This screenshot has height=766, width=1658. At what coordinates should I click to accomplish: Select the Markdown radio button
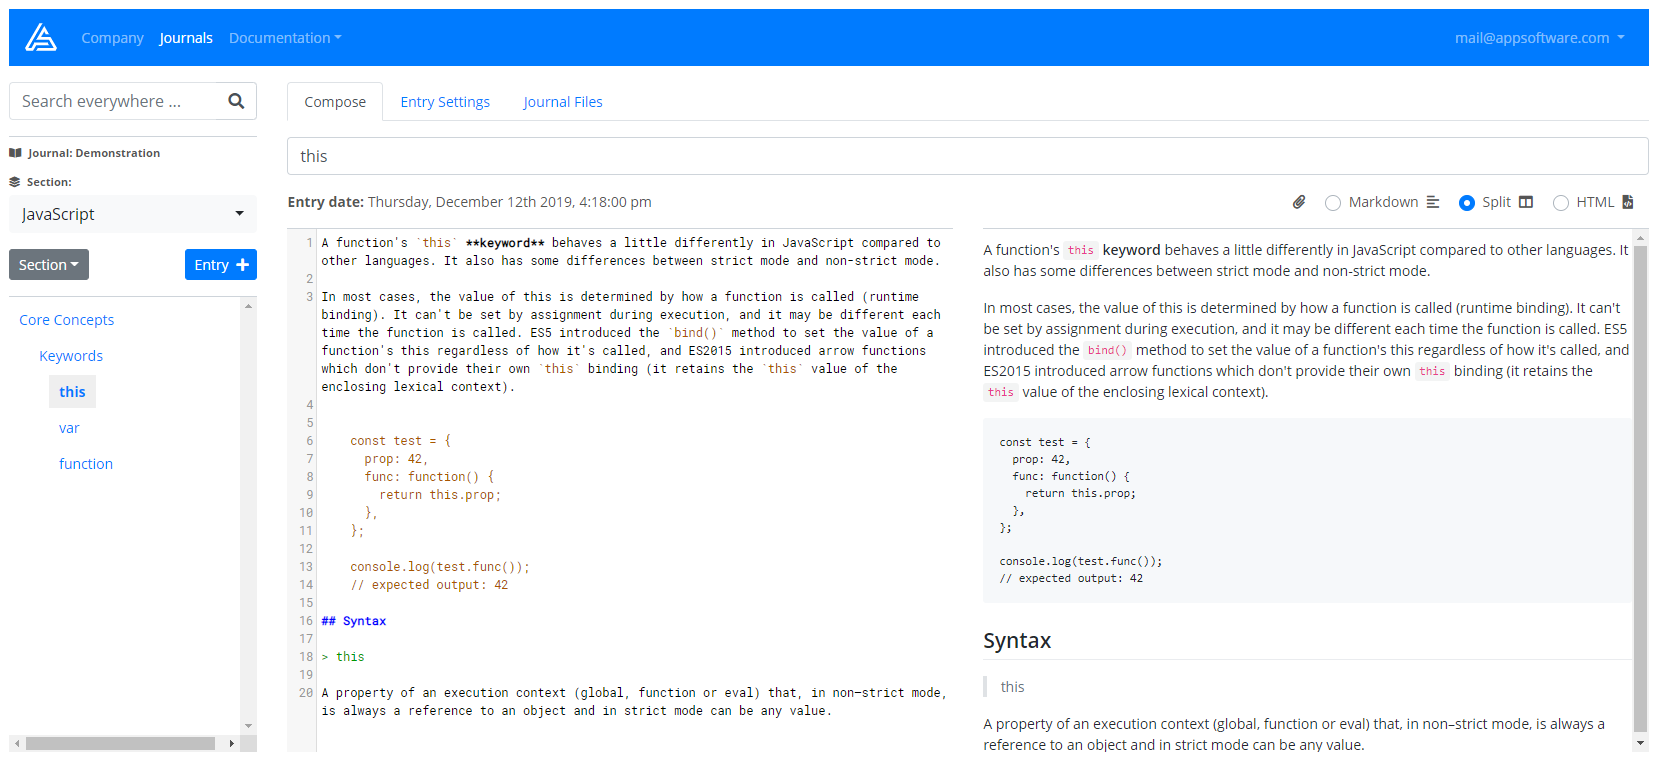(x=1333, y=203)
